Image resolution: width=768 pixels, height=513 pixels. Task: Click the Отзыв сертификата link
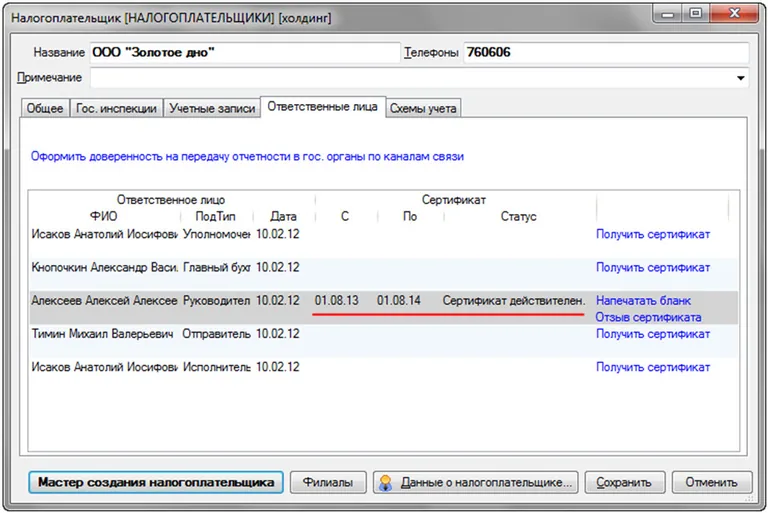pos(648,317)
